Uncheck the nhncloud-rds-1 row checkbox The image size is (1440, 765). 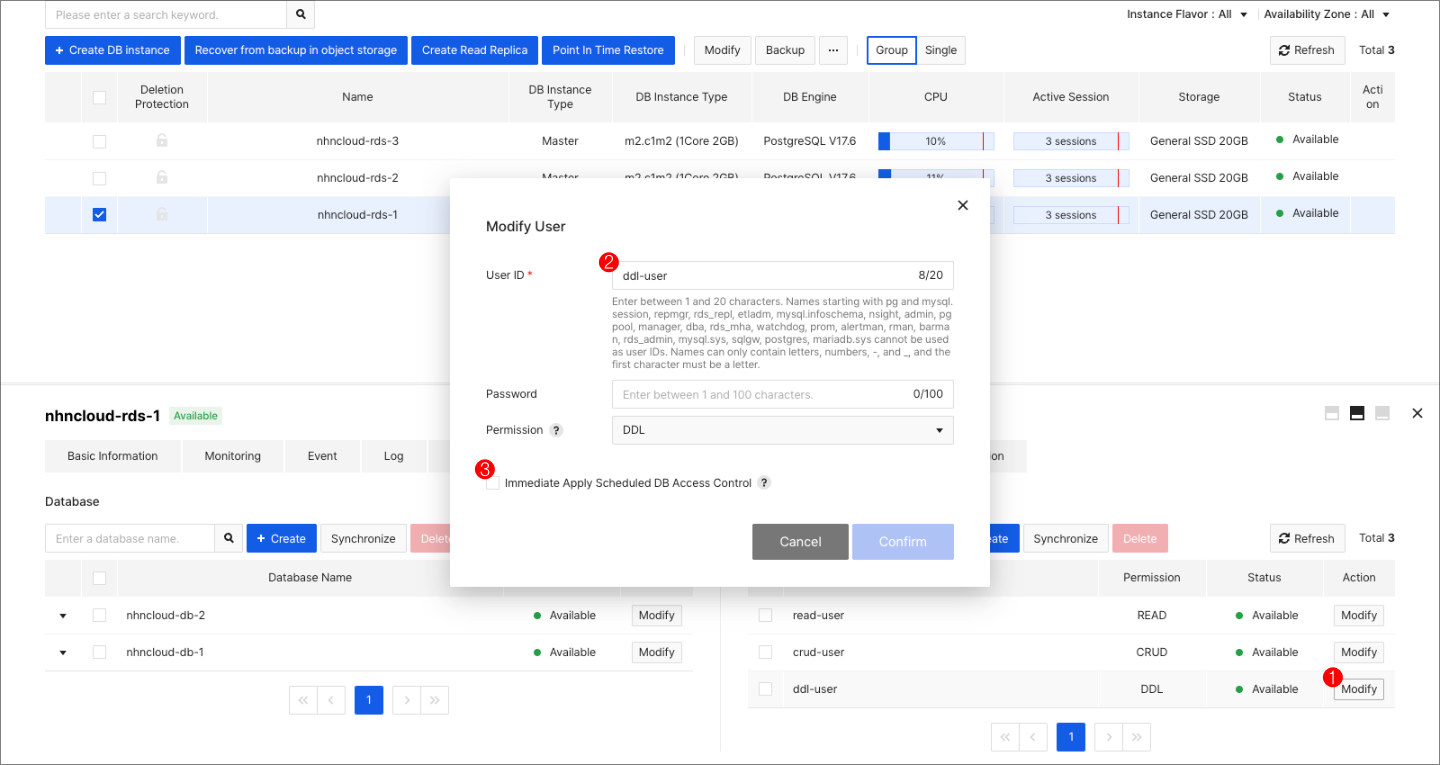pyautogui.click(x=99, y=214)
